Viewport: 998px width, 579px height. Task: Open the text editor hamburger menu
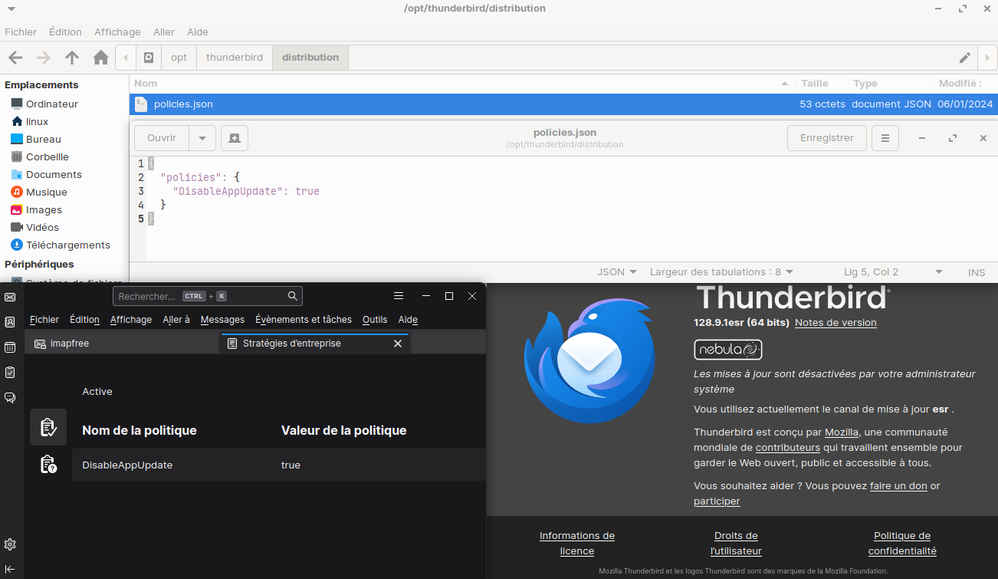[885, 138]
